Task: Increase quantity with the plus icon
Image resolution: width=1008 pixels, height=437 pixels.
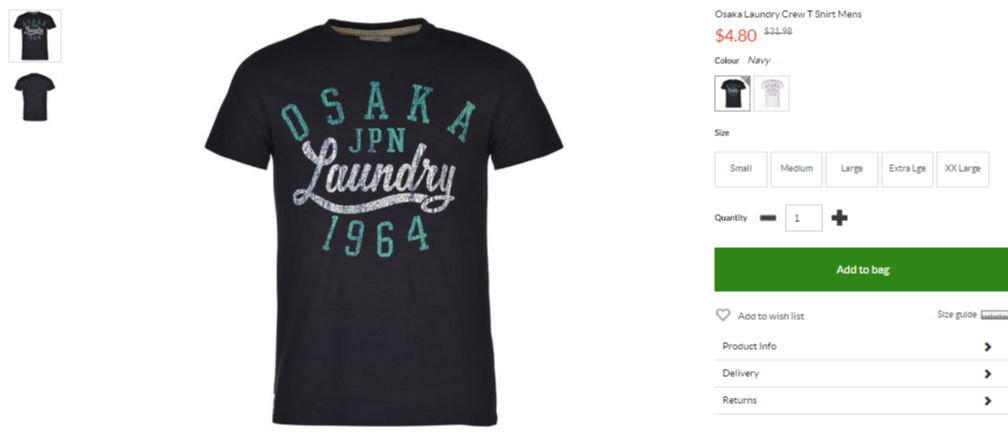Action: tap(839, 218)
